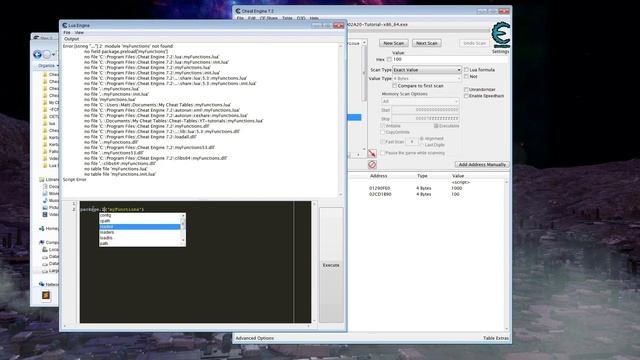Click 'Script Error' line in output

[75, 180]
